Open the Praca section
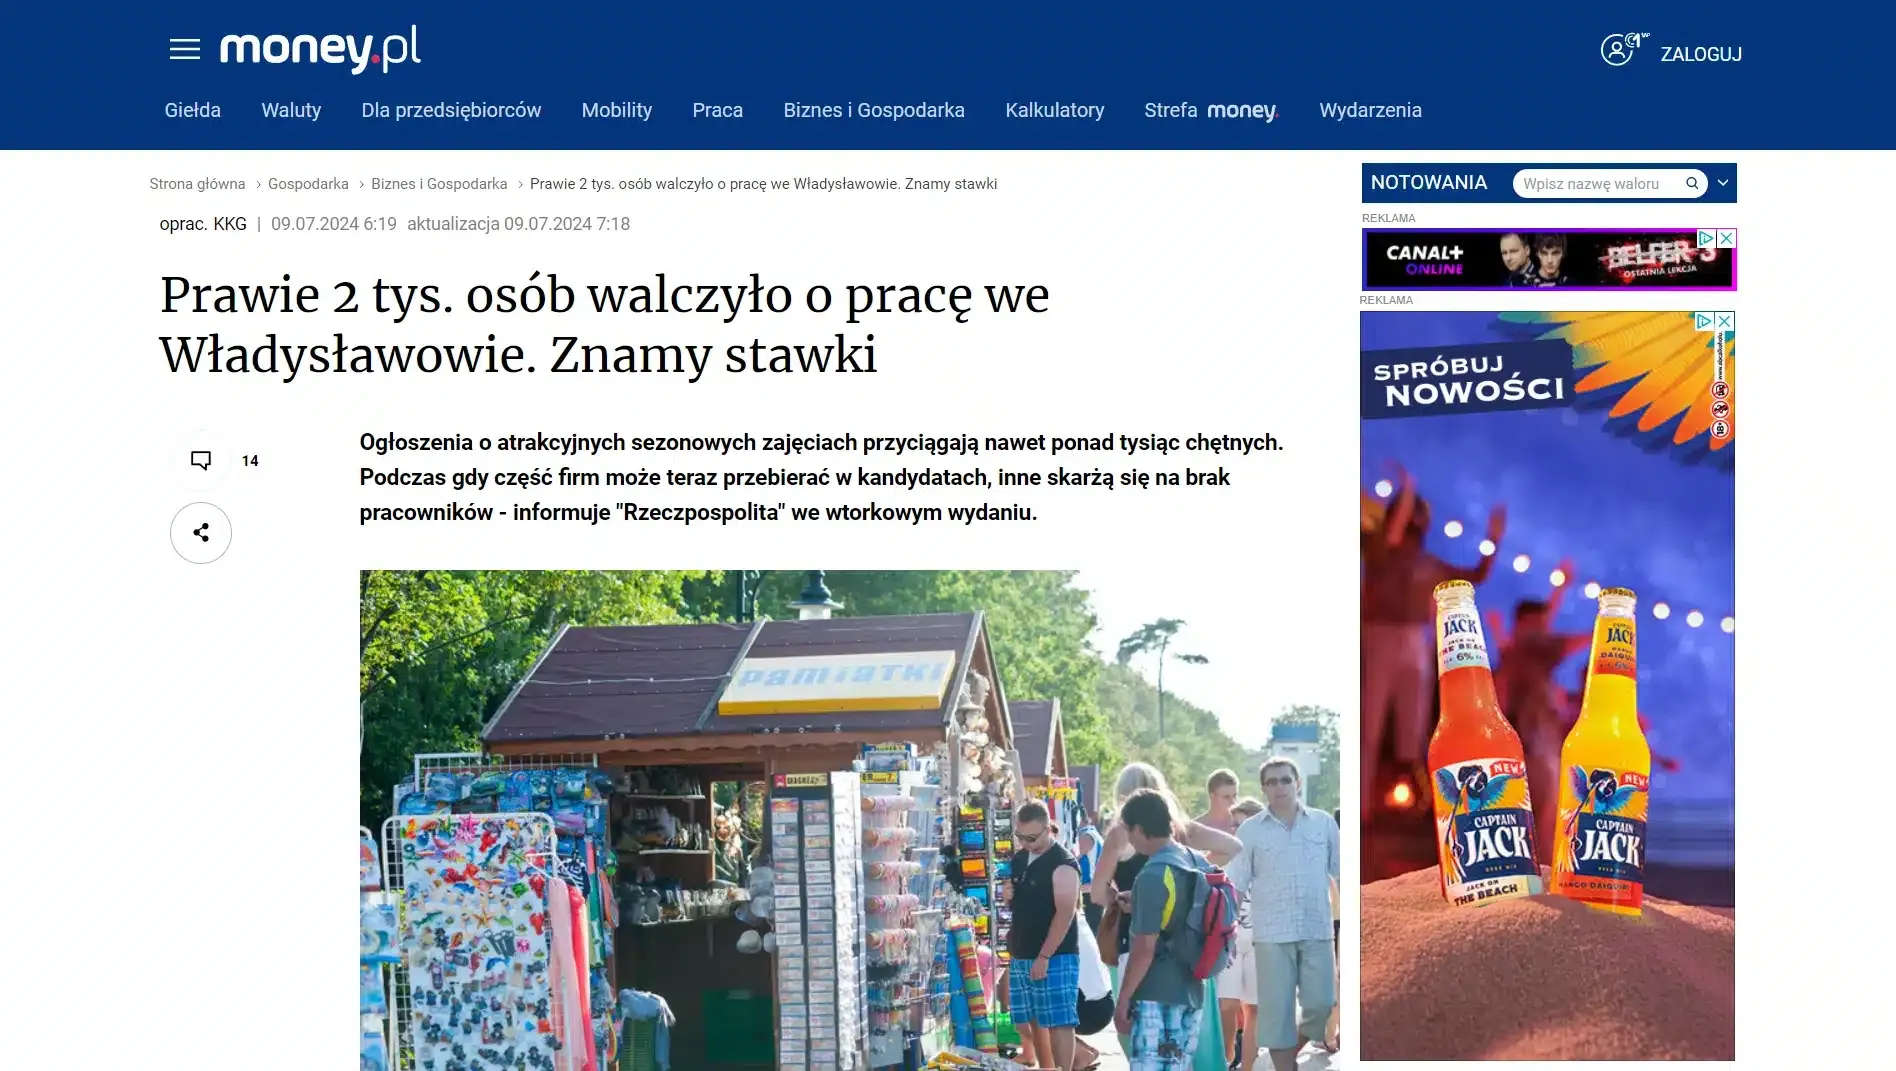Image resolution: width=1896 pixels, height=1071 pixels. 718,110
